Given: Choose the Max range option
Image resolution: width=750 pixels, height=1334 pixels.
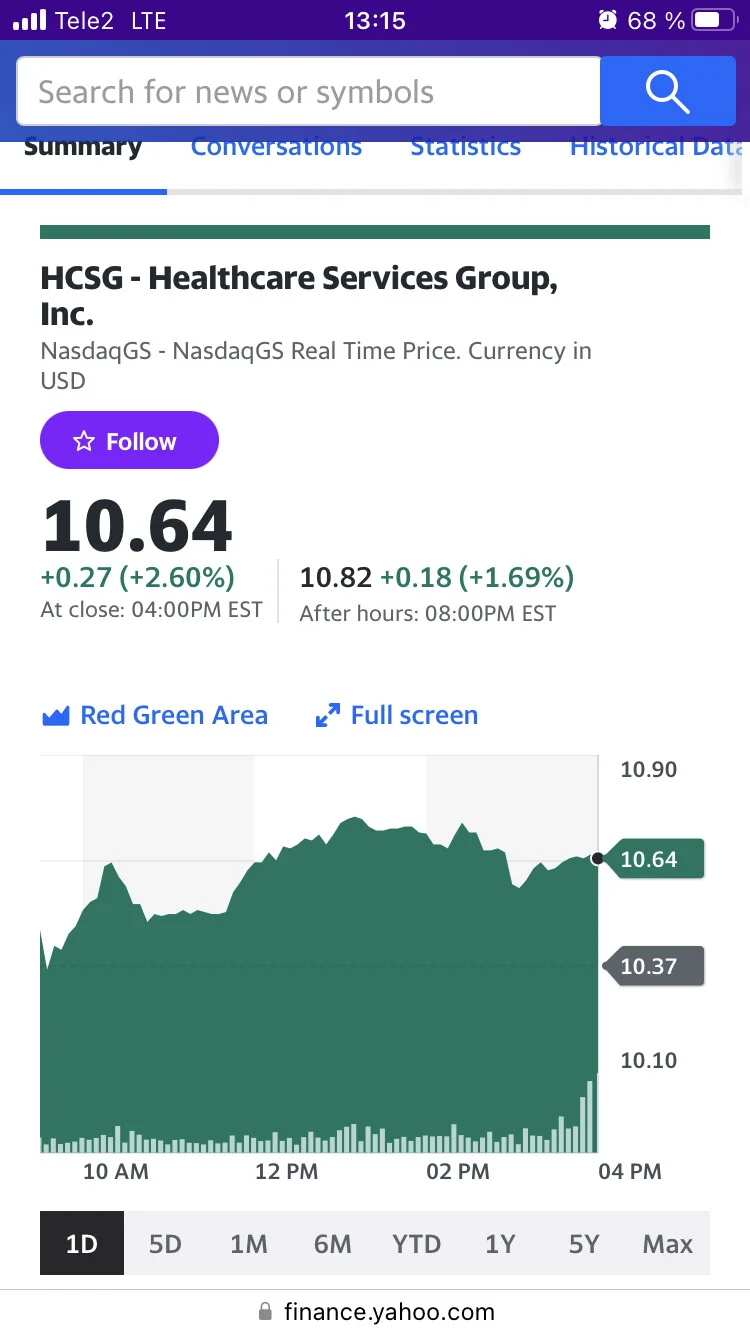Looking at the screenshot, I should pos(668,1243).
